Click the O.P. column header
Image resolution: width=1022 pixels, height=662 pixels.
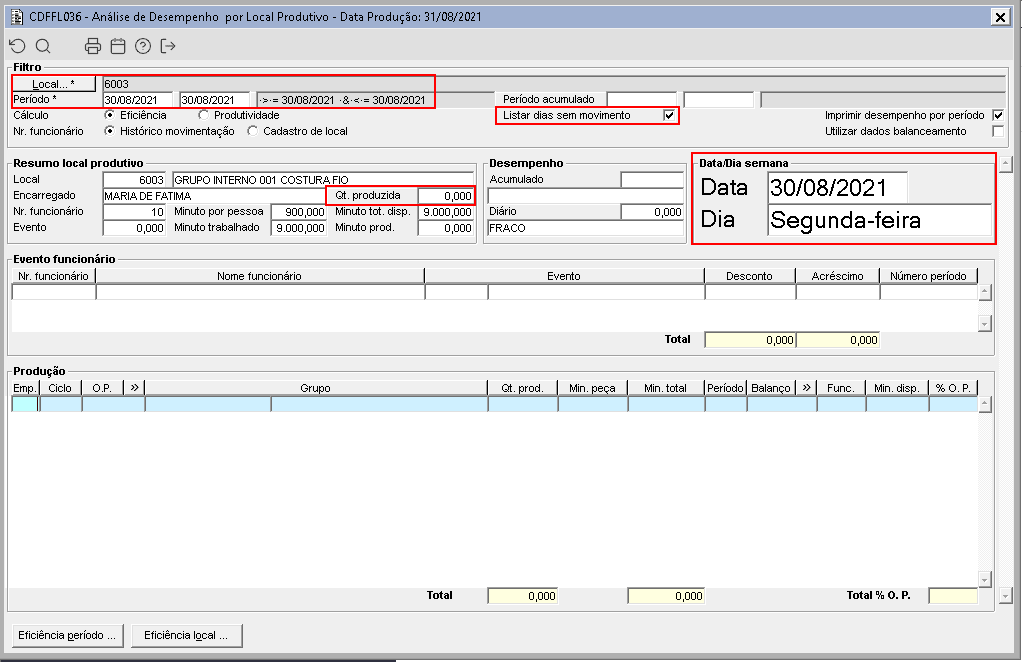[x=102, y=388]
